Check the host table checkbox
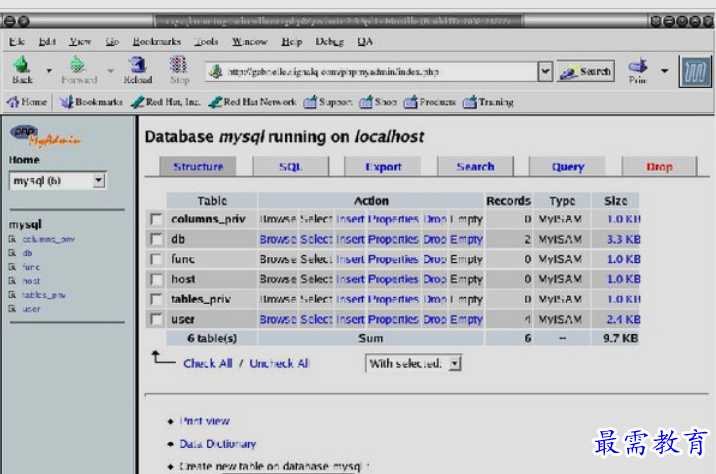Viewport: 716px width, 474px height. 156,279
